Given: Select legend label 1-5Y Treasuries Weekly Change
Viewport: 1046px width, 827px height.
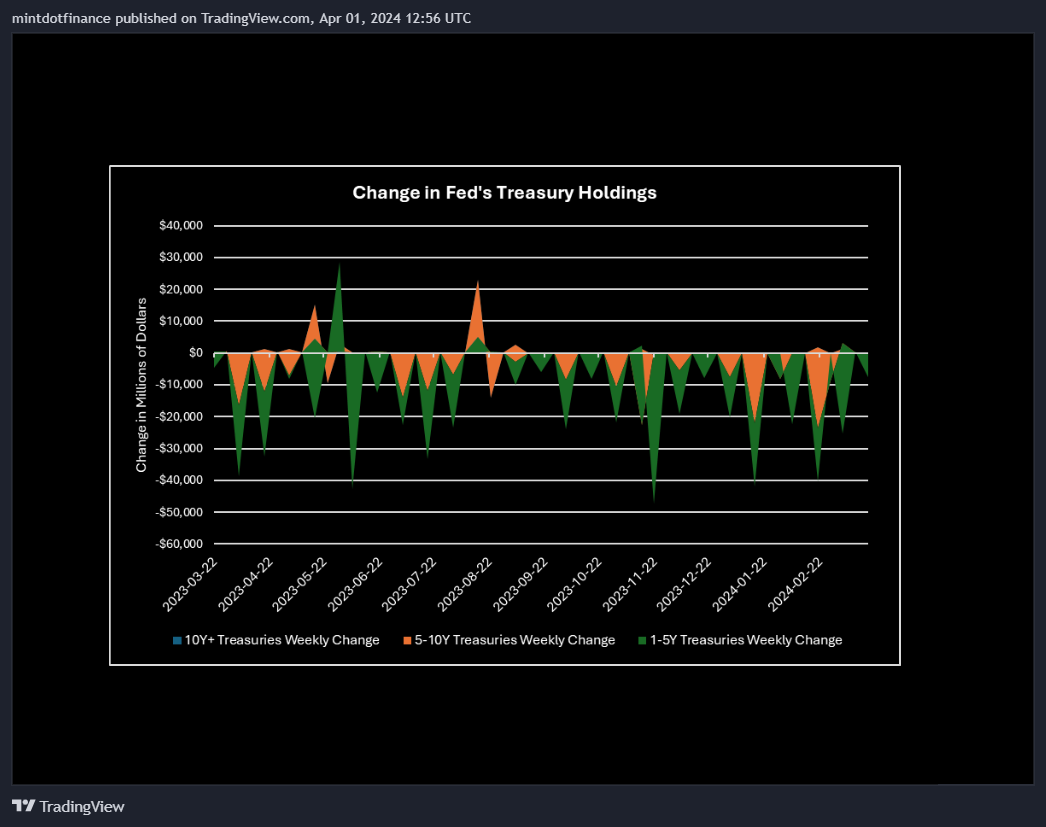Looking at the screenshot, I should (x=746, y=640).
